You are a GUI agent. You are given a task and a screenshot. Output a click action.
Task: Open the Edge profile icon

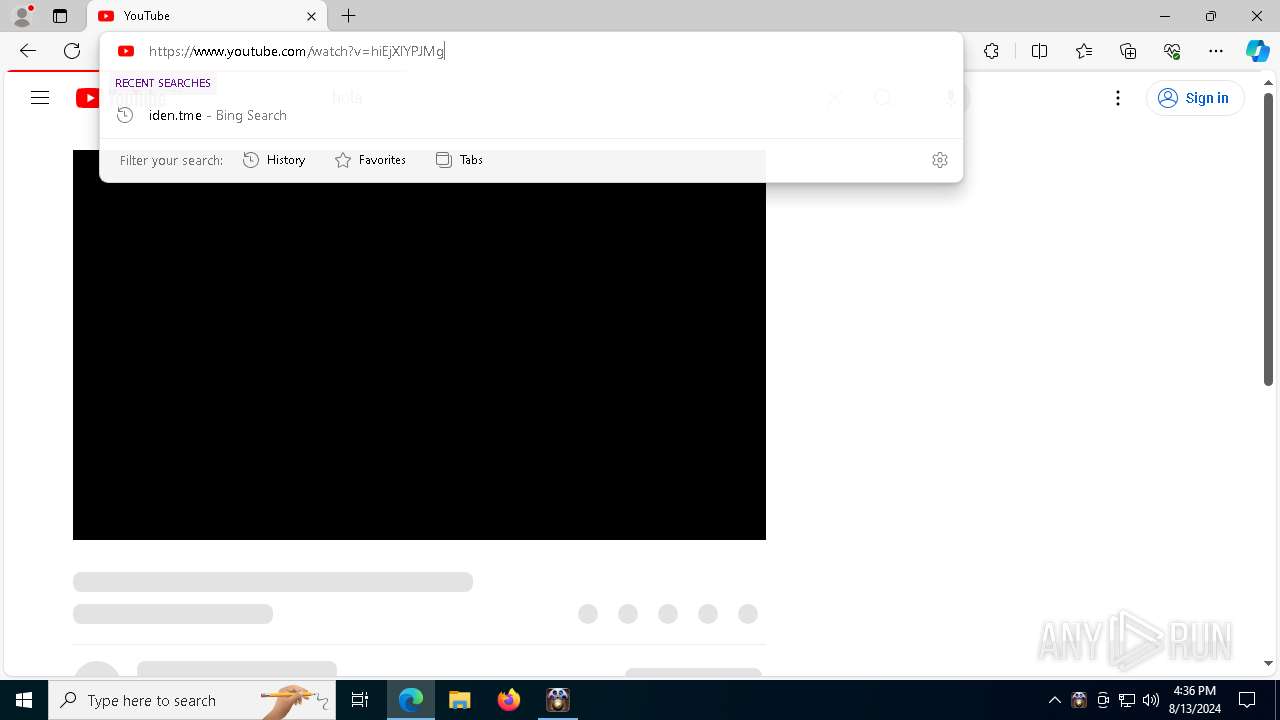tap(21, 16)
